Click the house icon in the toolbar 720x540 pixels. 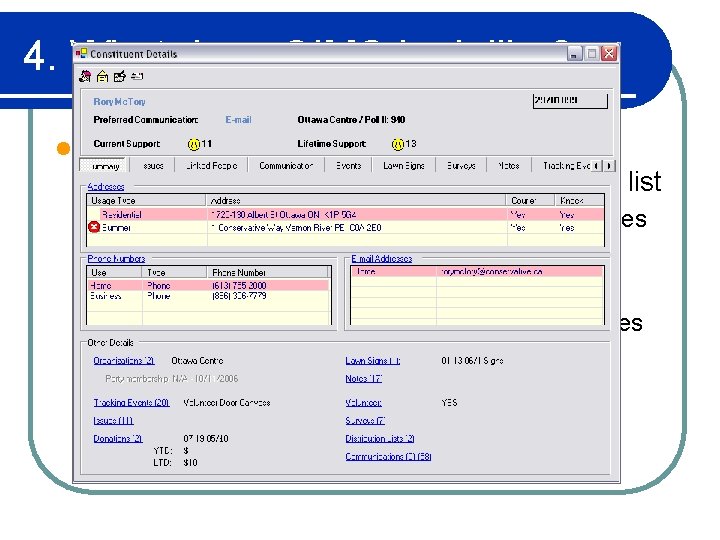(x=102, y=76)
